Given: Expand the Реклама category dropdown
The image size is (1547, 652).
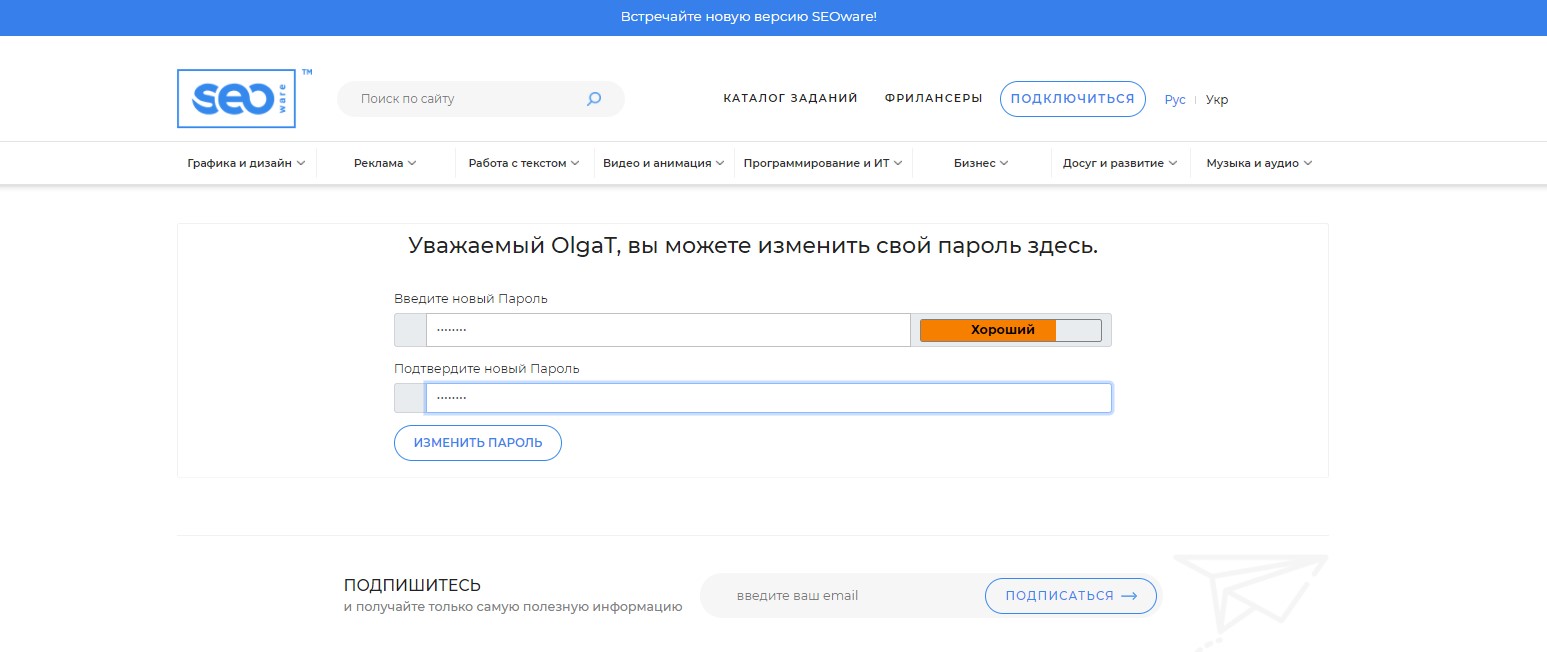Looking at the screenshot, I should pos(385,163).
